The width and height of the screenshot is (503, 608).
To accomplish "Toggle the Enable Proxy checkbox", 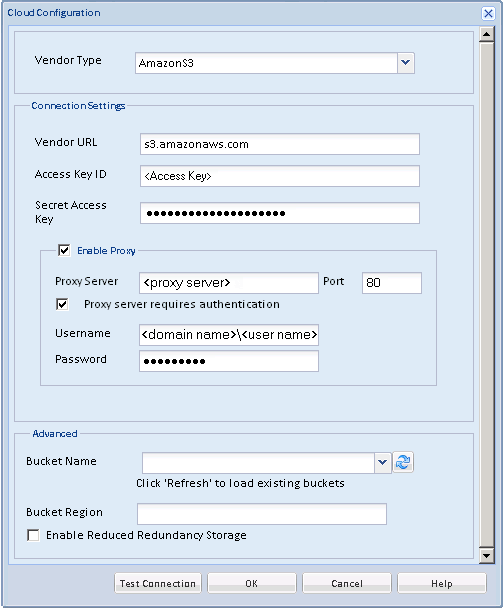I will [64, 250].
